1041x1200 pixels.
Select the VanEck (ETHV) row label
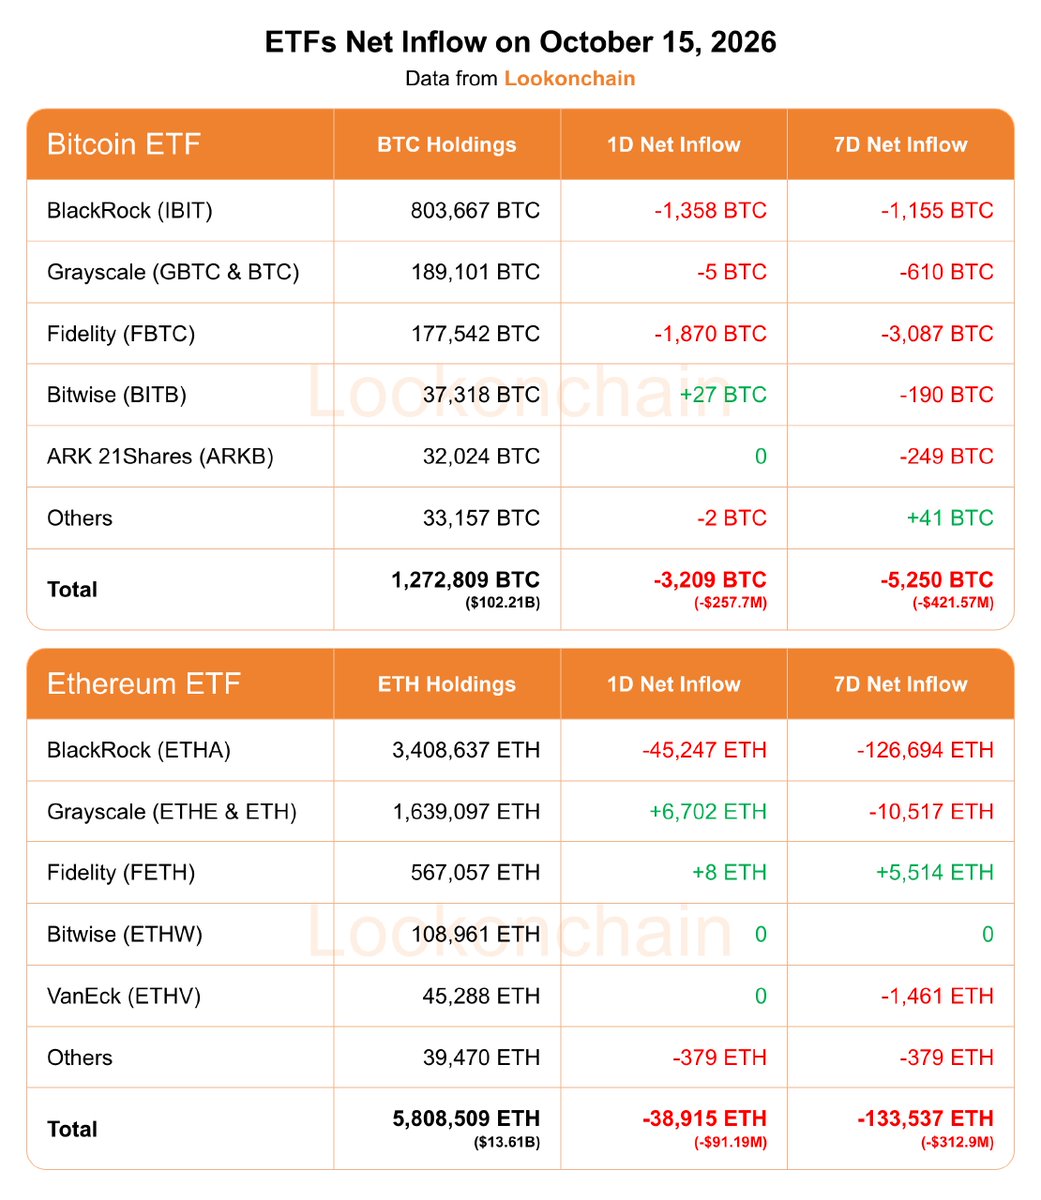point(124,996)
